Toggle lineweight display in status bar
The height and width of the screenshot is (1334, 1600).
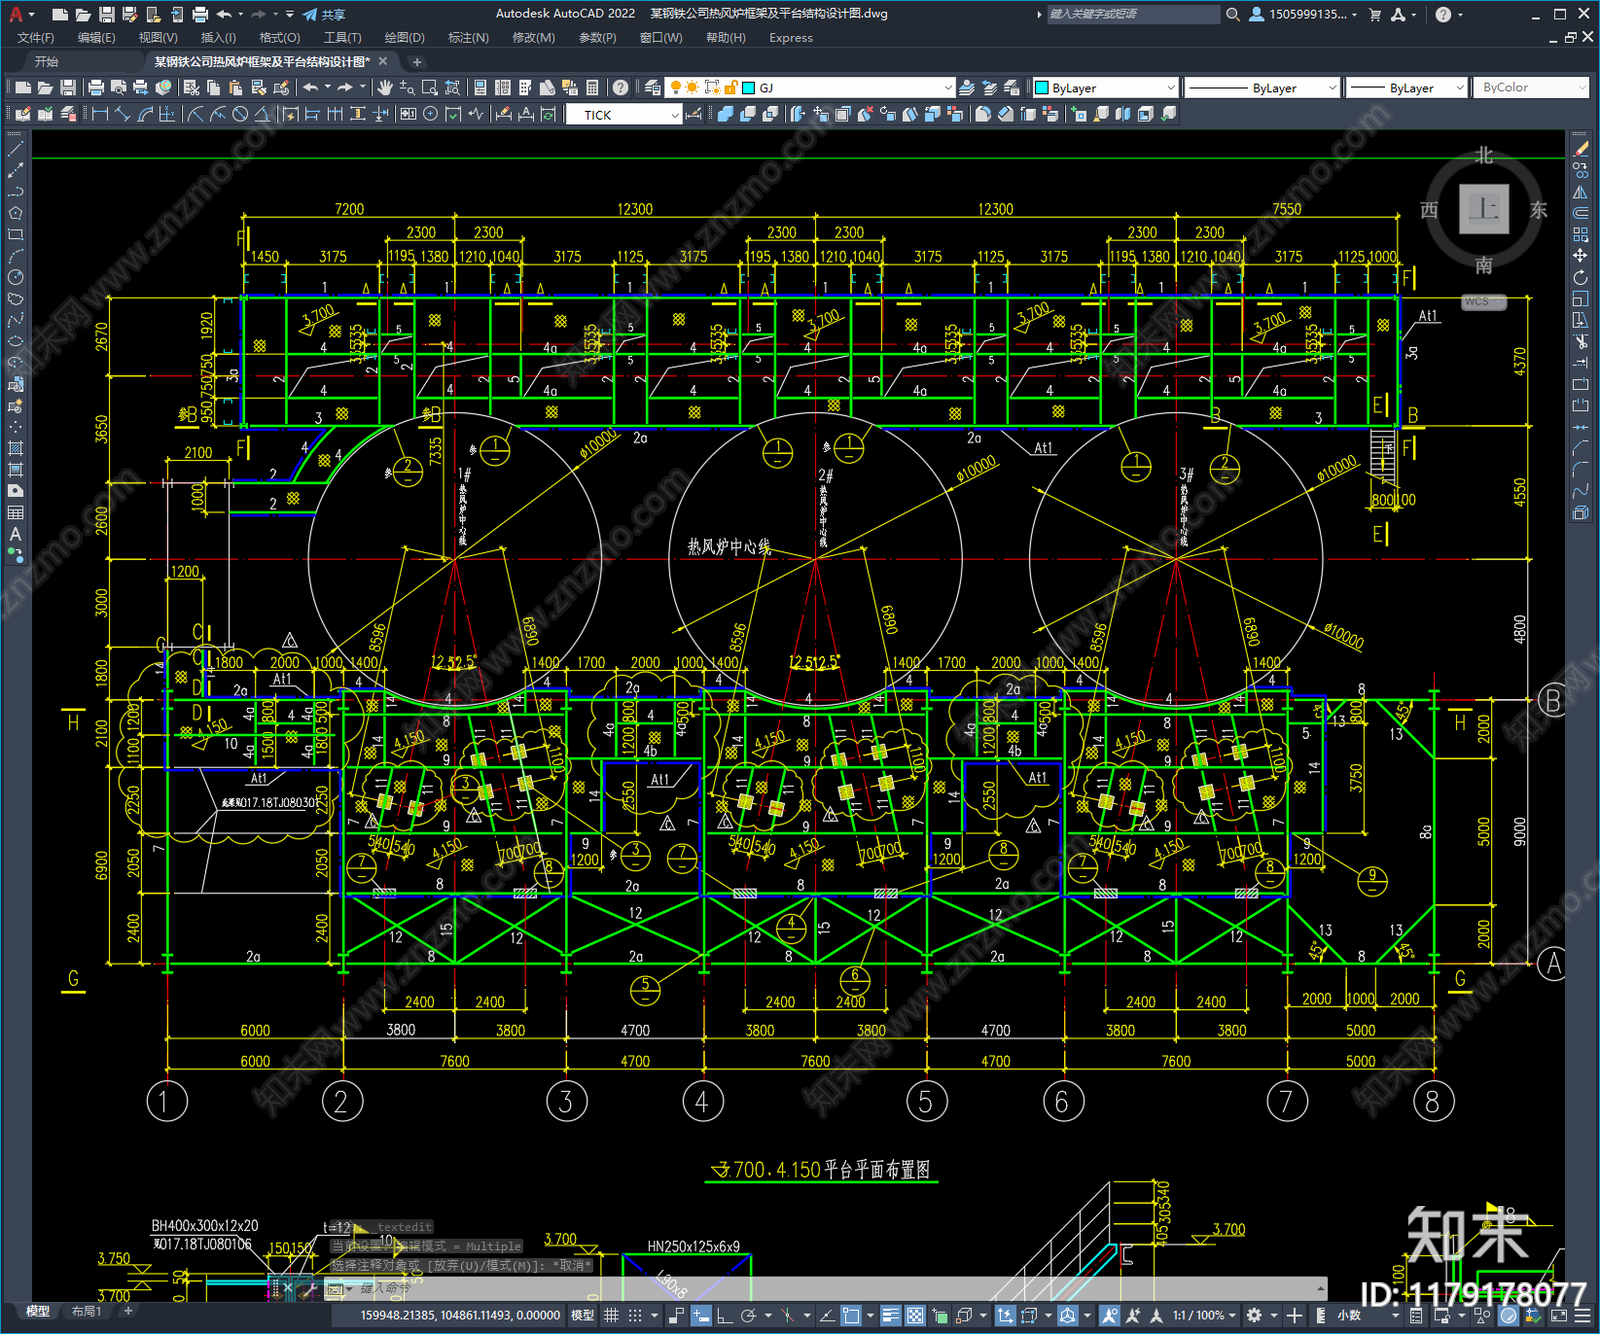890,1315
